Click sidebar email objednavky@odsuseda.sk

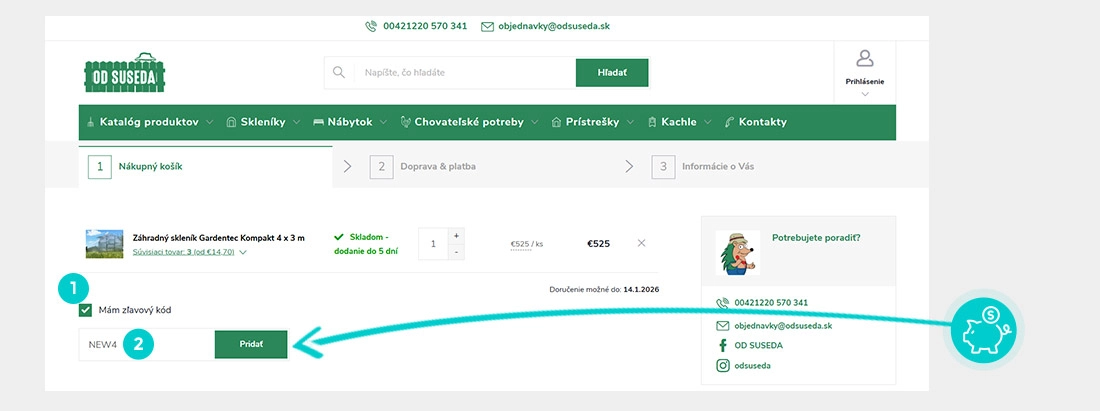[784, 325]
